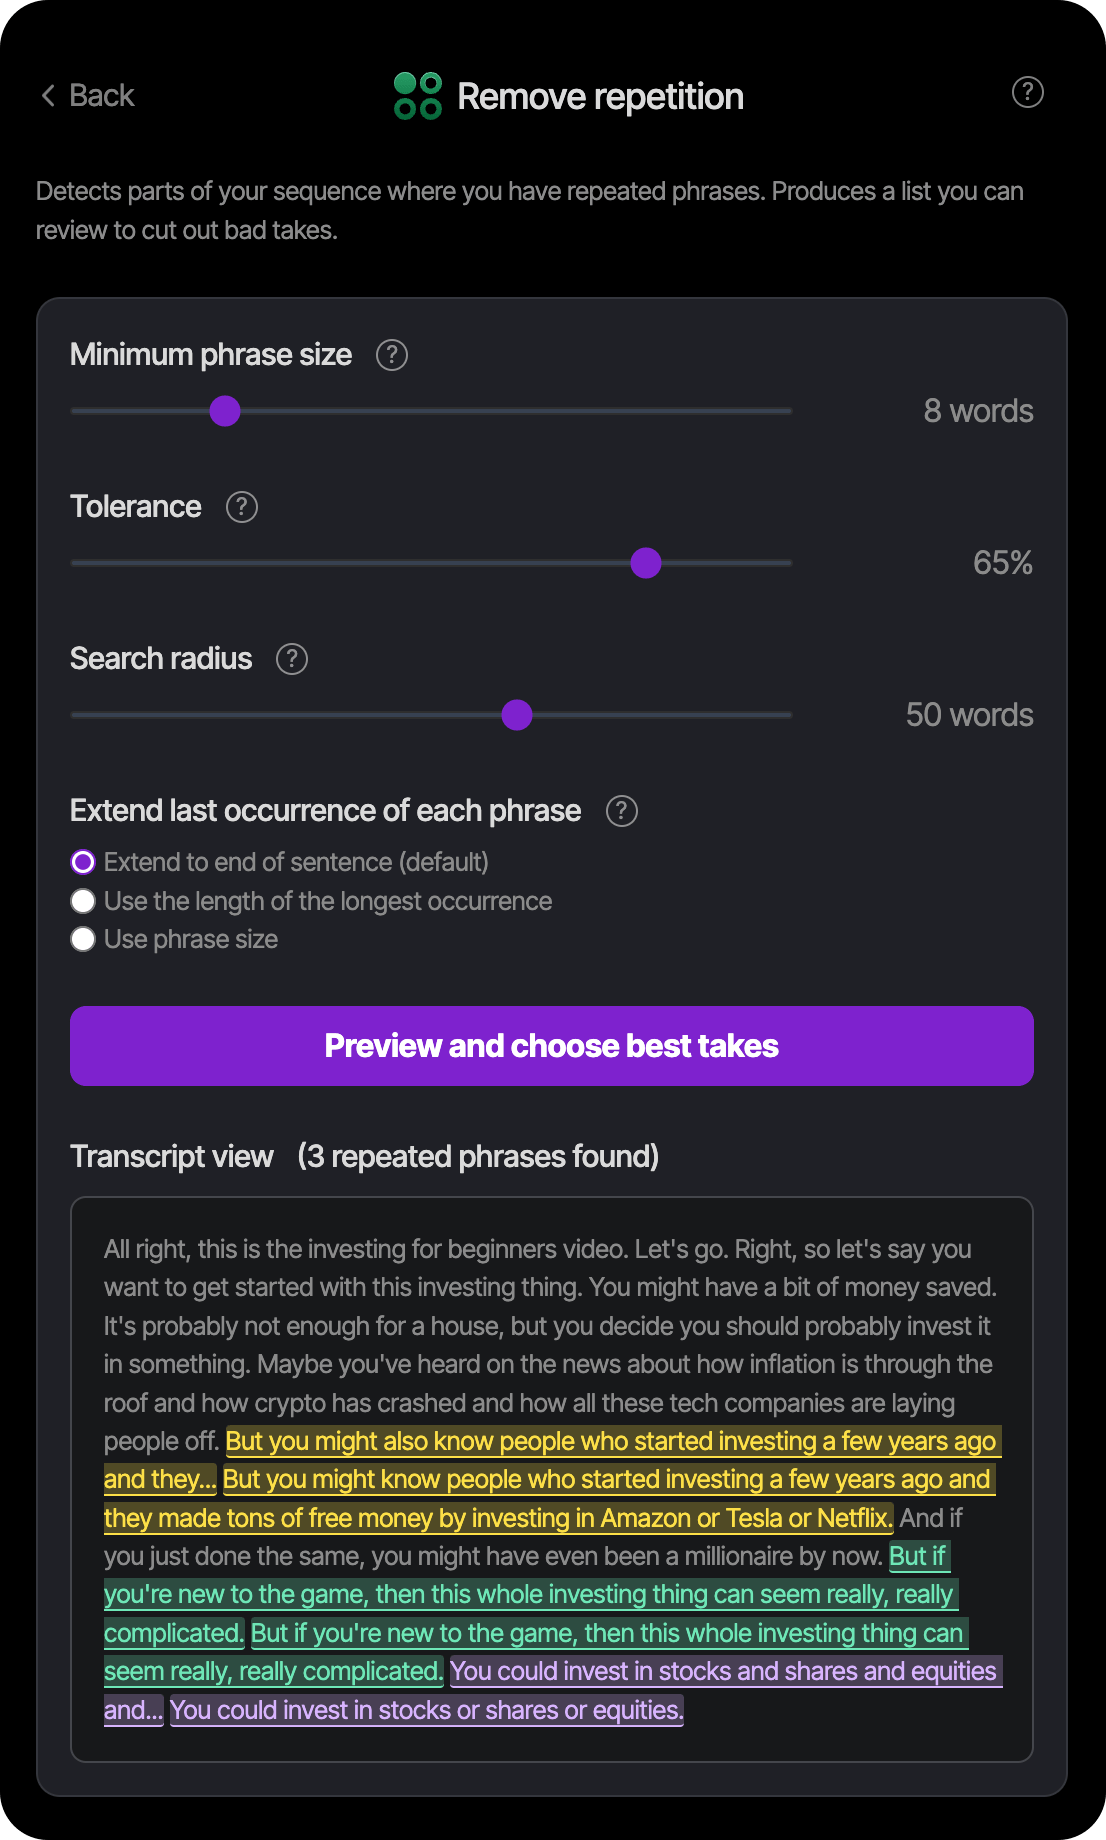Open the panel help icon in the header

tap(1027, 93)
